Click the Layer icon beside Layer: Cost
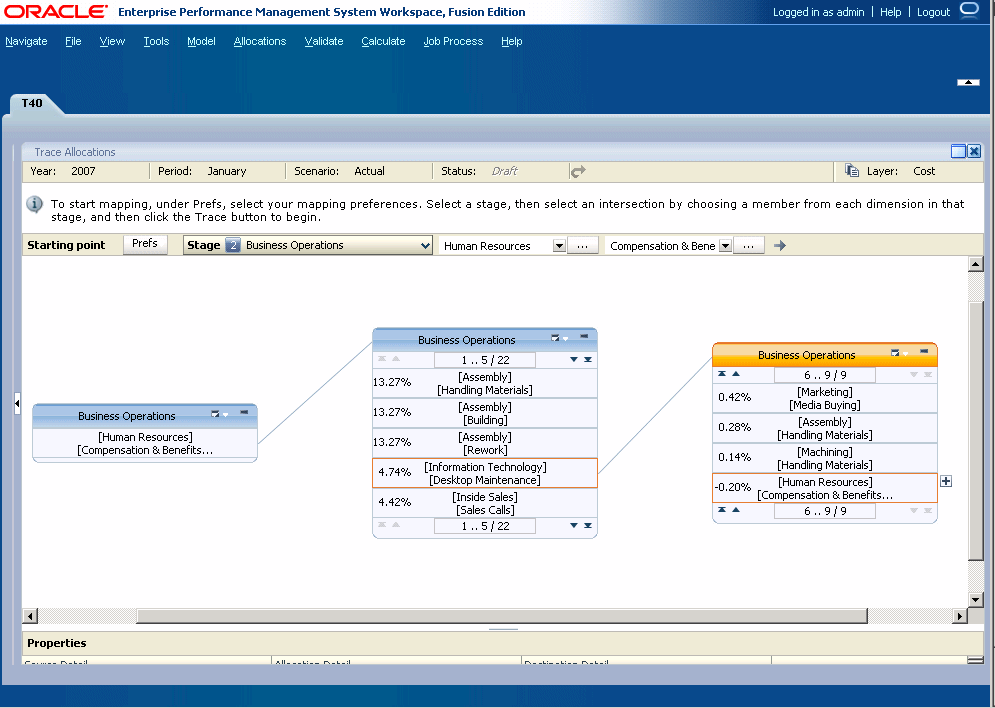 [852, 170]
